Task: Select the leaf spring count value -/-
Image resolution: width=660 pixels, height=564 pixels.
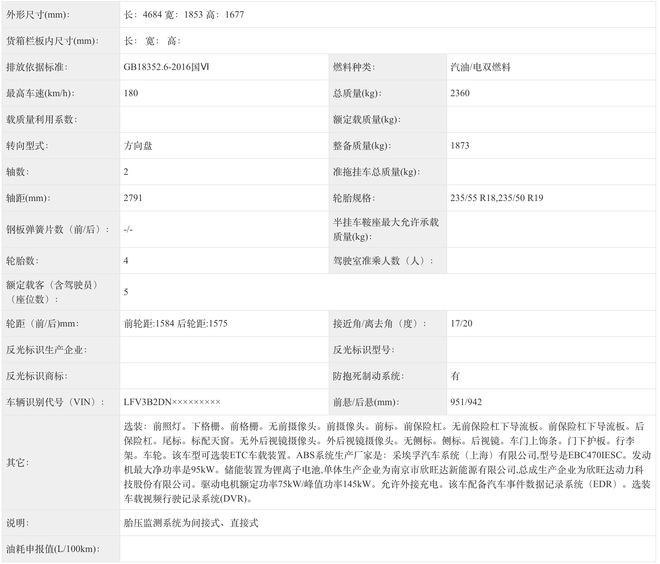Action: click(x=128, y=229)
